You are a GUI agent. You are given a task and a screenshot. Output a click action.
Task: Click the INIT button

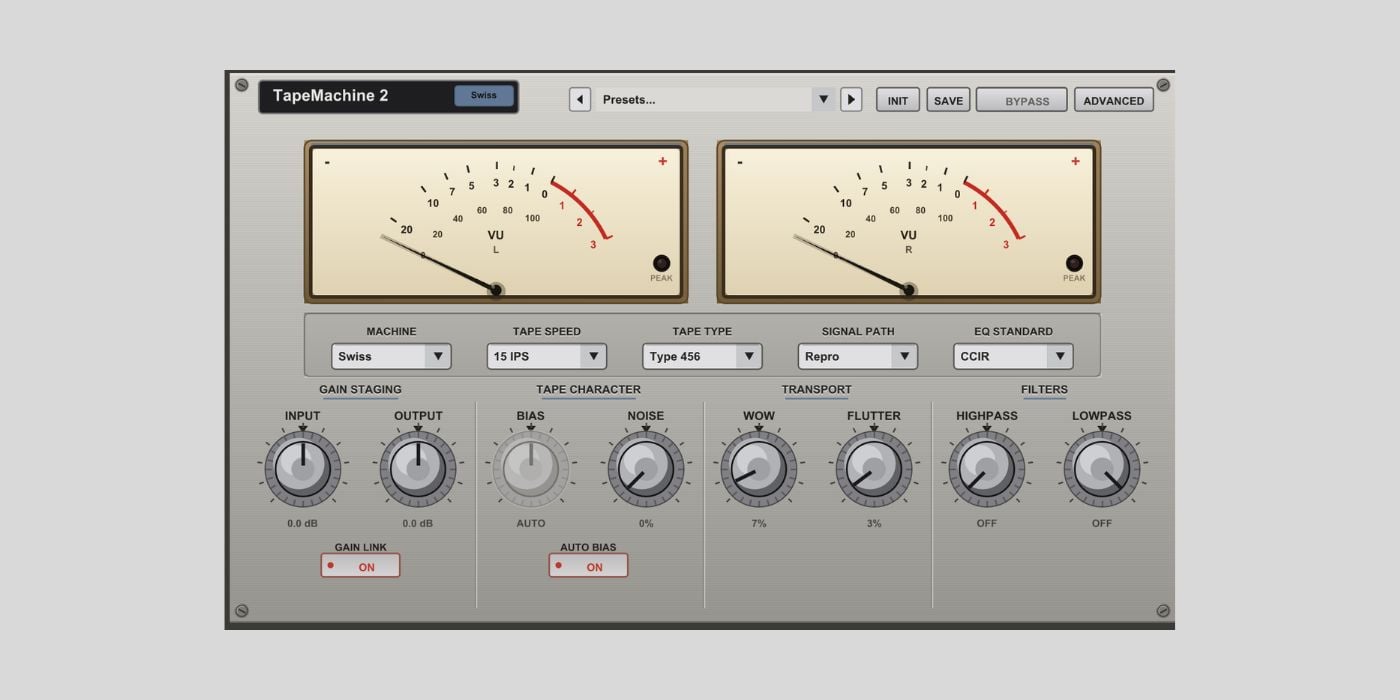pos(898,100)
